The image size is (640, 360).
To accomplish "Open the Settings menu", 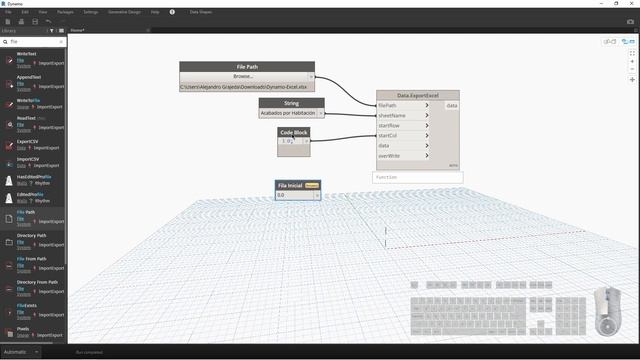I will coord(91,12).
